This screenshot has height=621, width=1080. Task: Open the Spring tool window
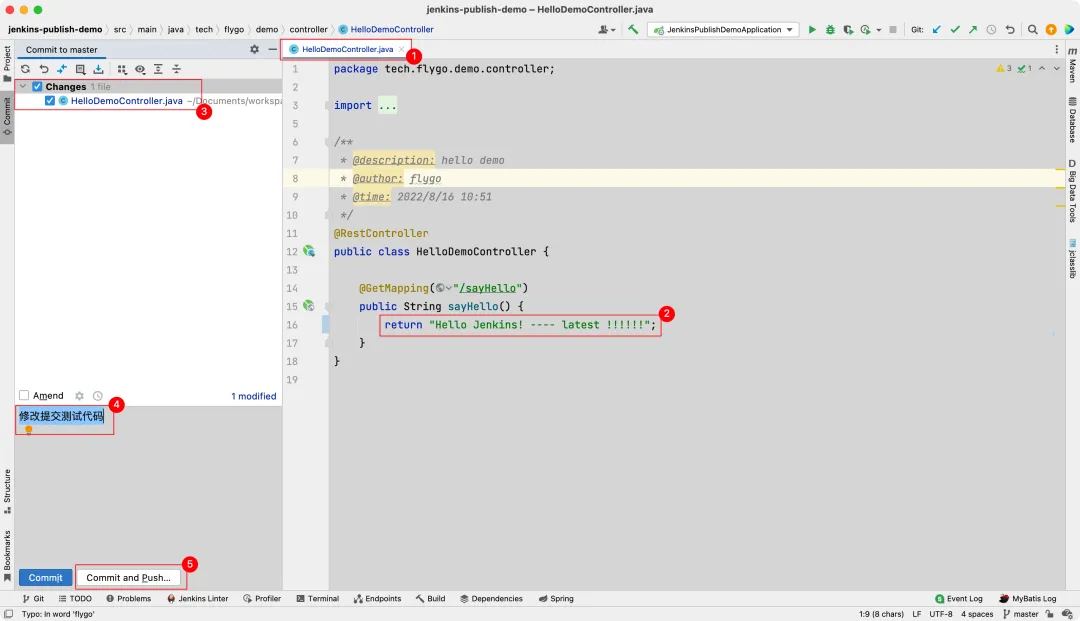(556, 598)
